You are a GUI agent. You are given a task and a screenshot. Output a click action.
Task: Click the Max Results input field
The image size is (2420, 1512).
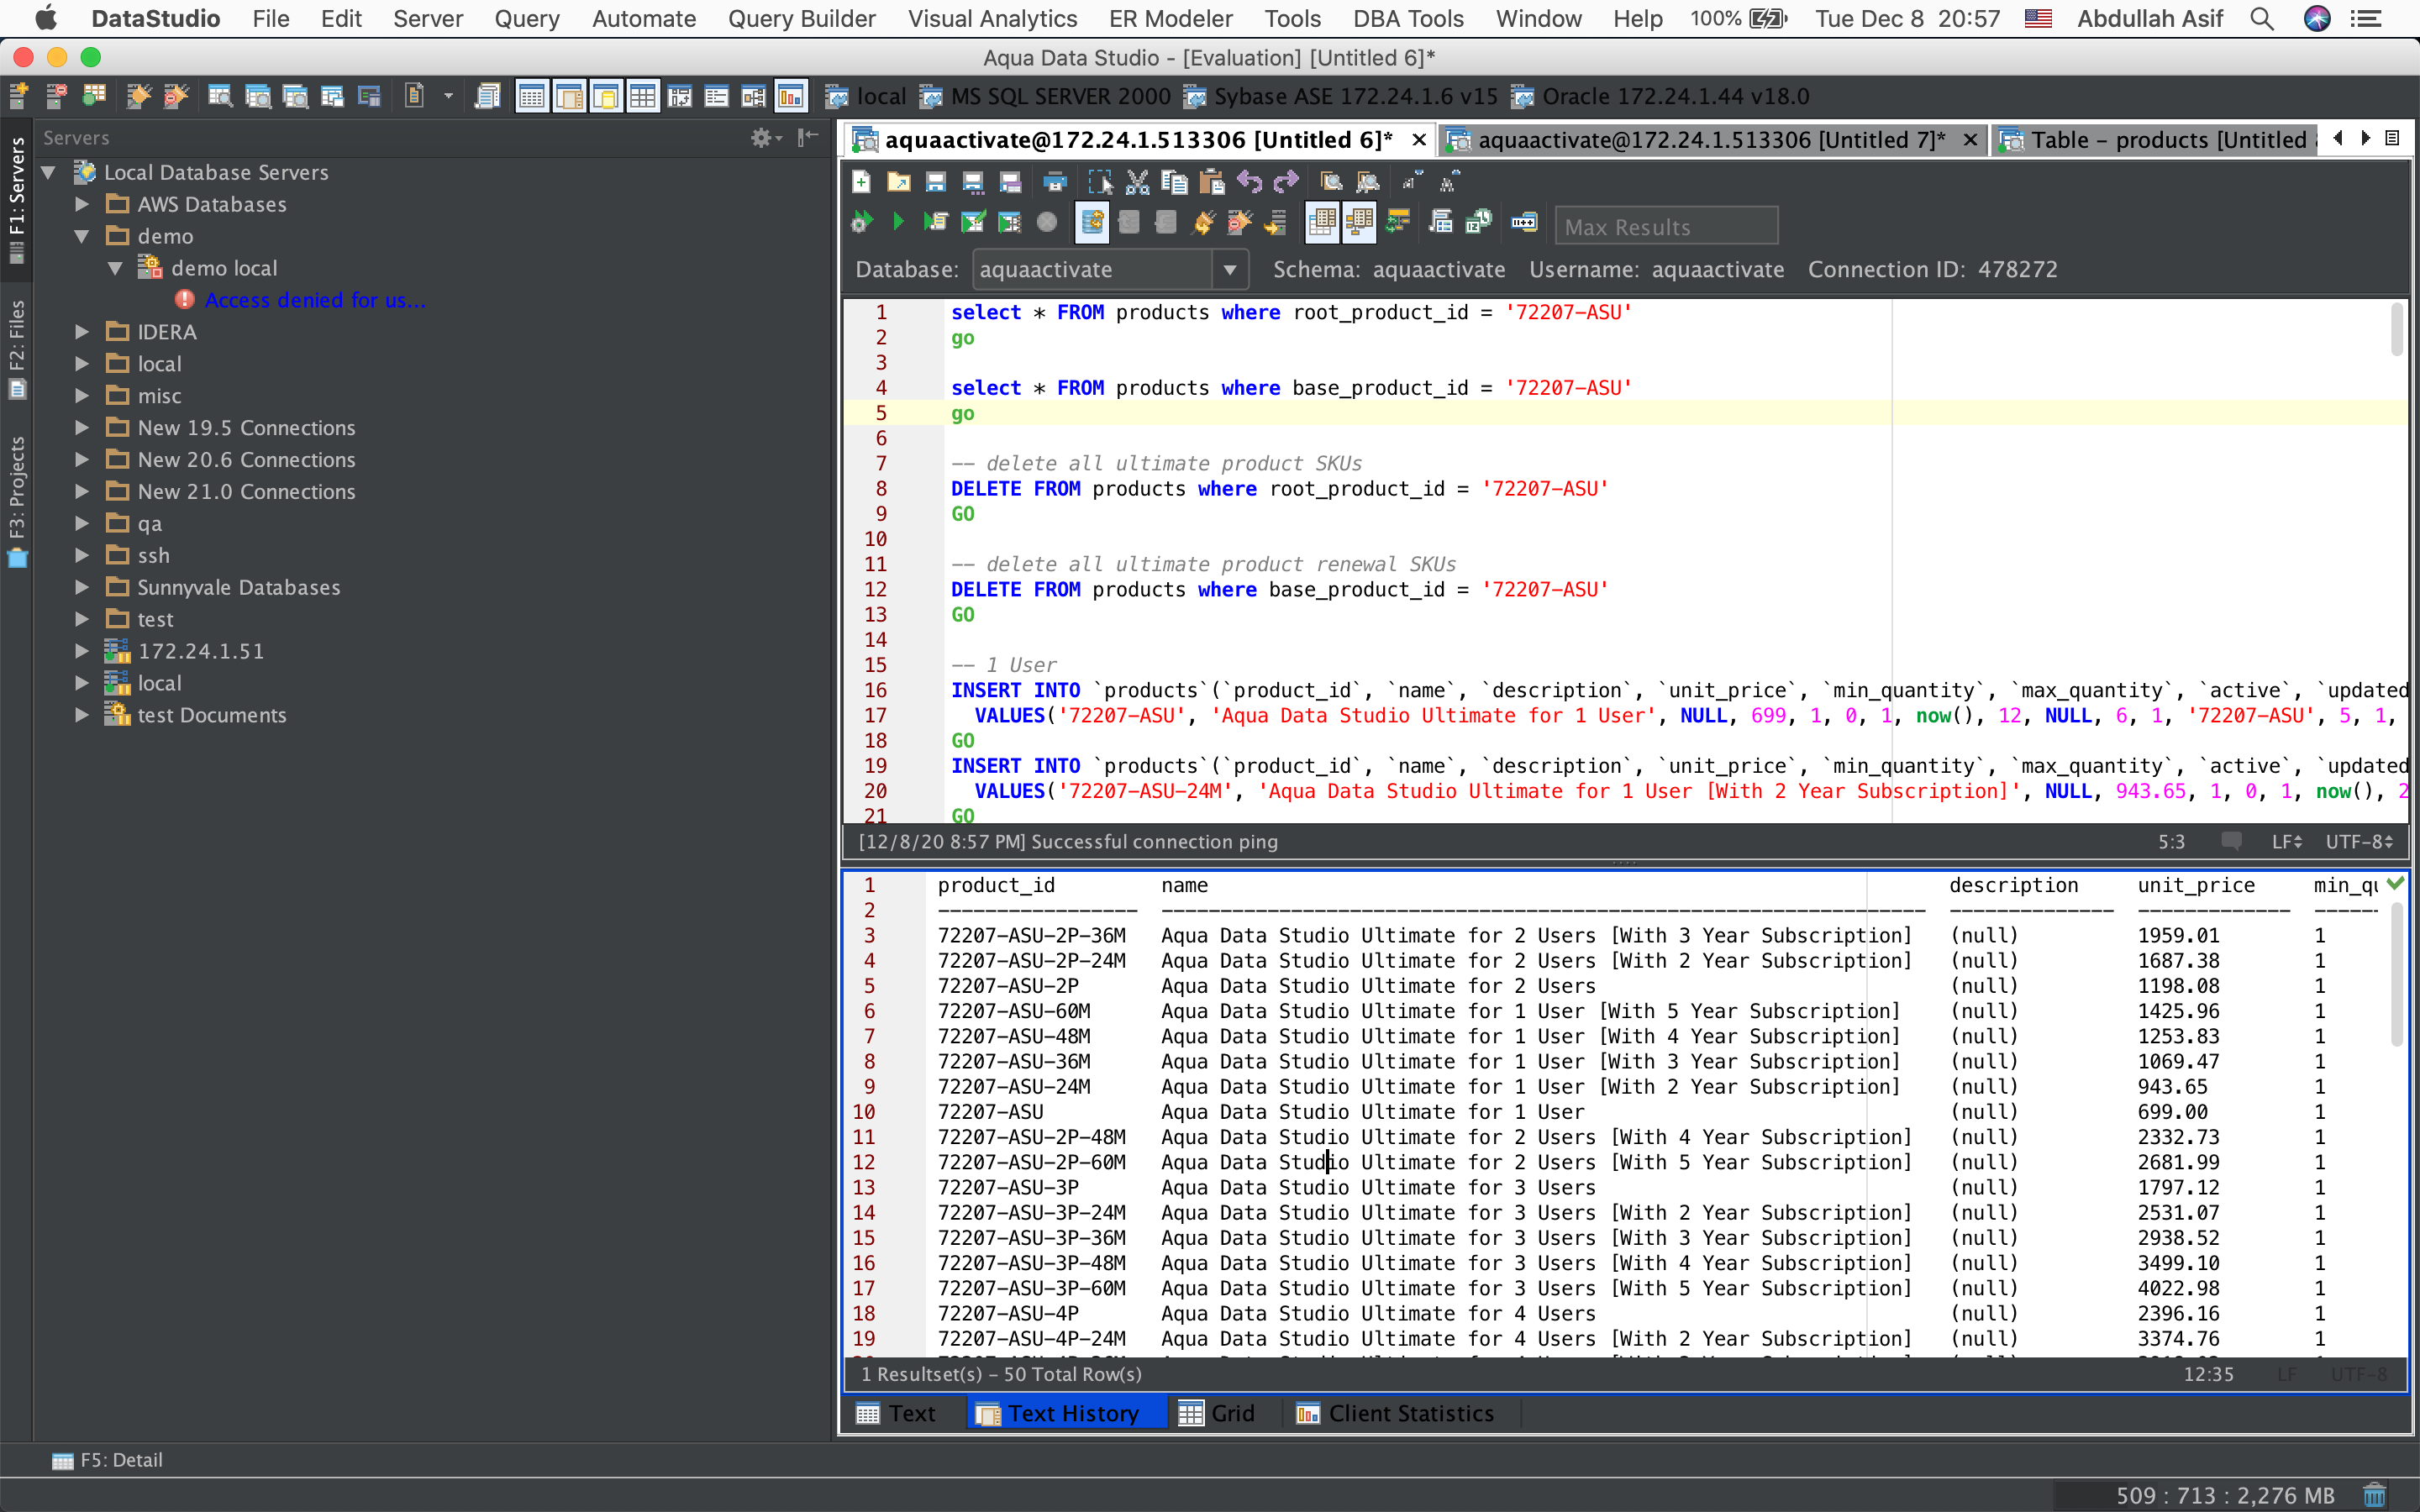(x=1666, y=227)
